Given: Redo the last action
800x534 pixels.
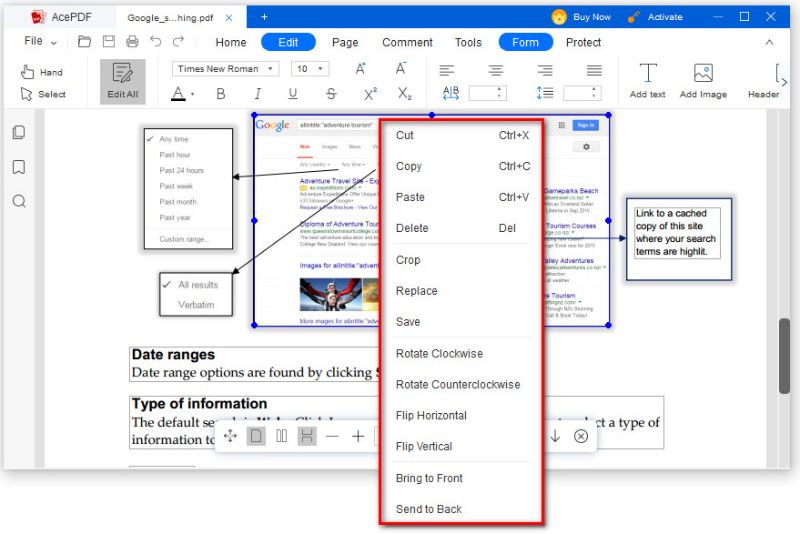Looking at the screenshot, I should (x=178, y=41).
